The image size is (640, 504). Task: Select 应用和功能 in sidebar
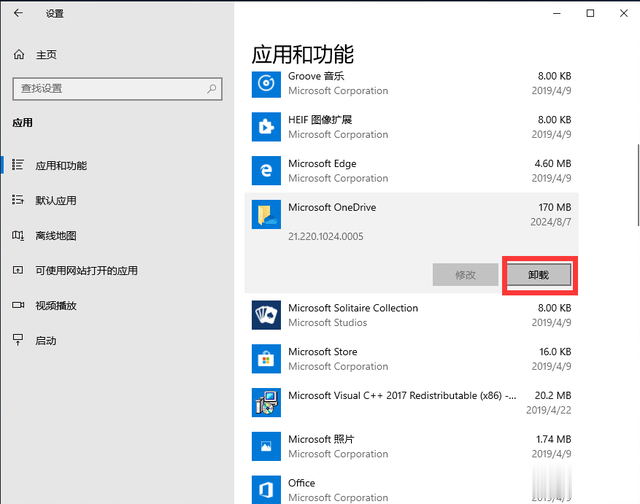click(61, 165)
